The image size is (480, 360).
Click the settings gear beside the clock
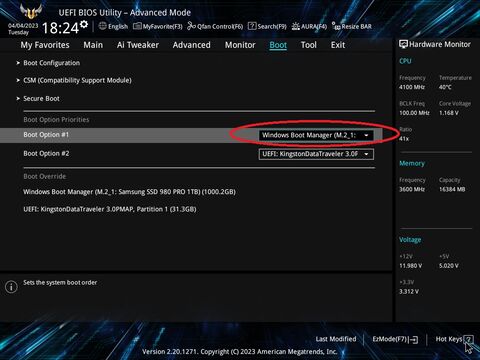(x=84, y=24)
